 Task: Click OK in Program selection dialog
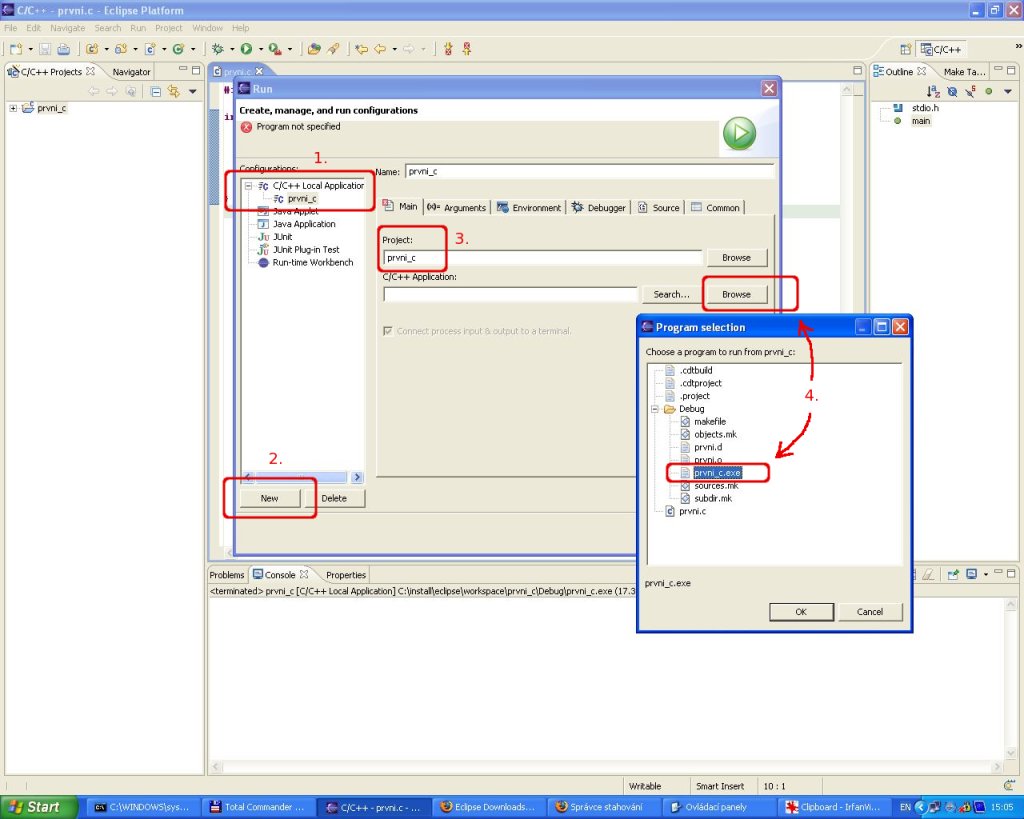point(800,611)
